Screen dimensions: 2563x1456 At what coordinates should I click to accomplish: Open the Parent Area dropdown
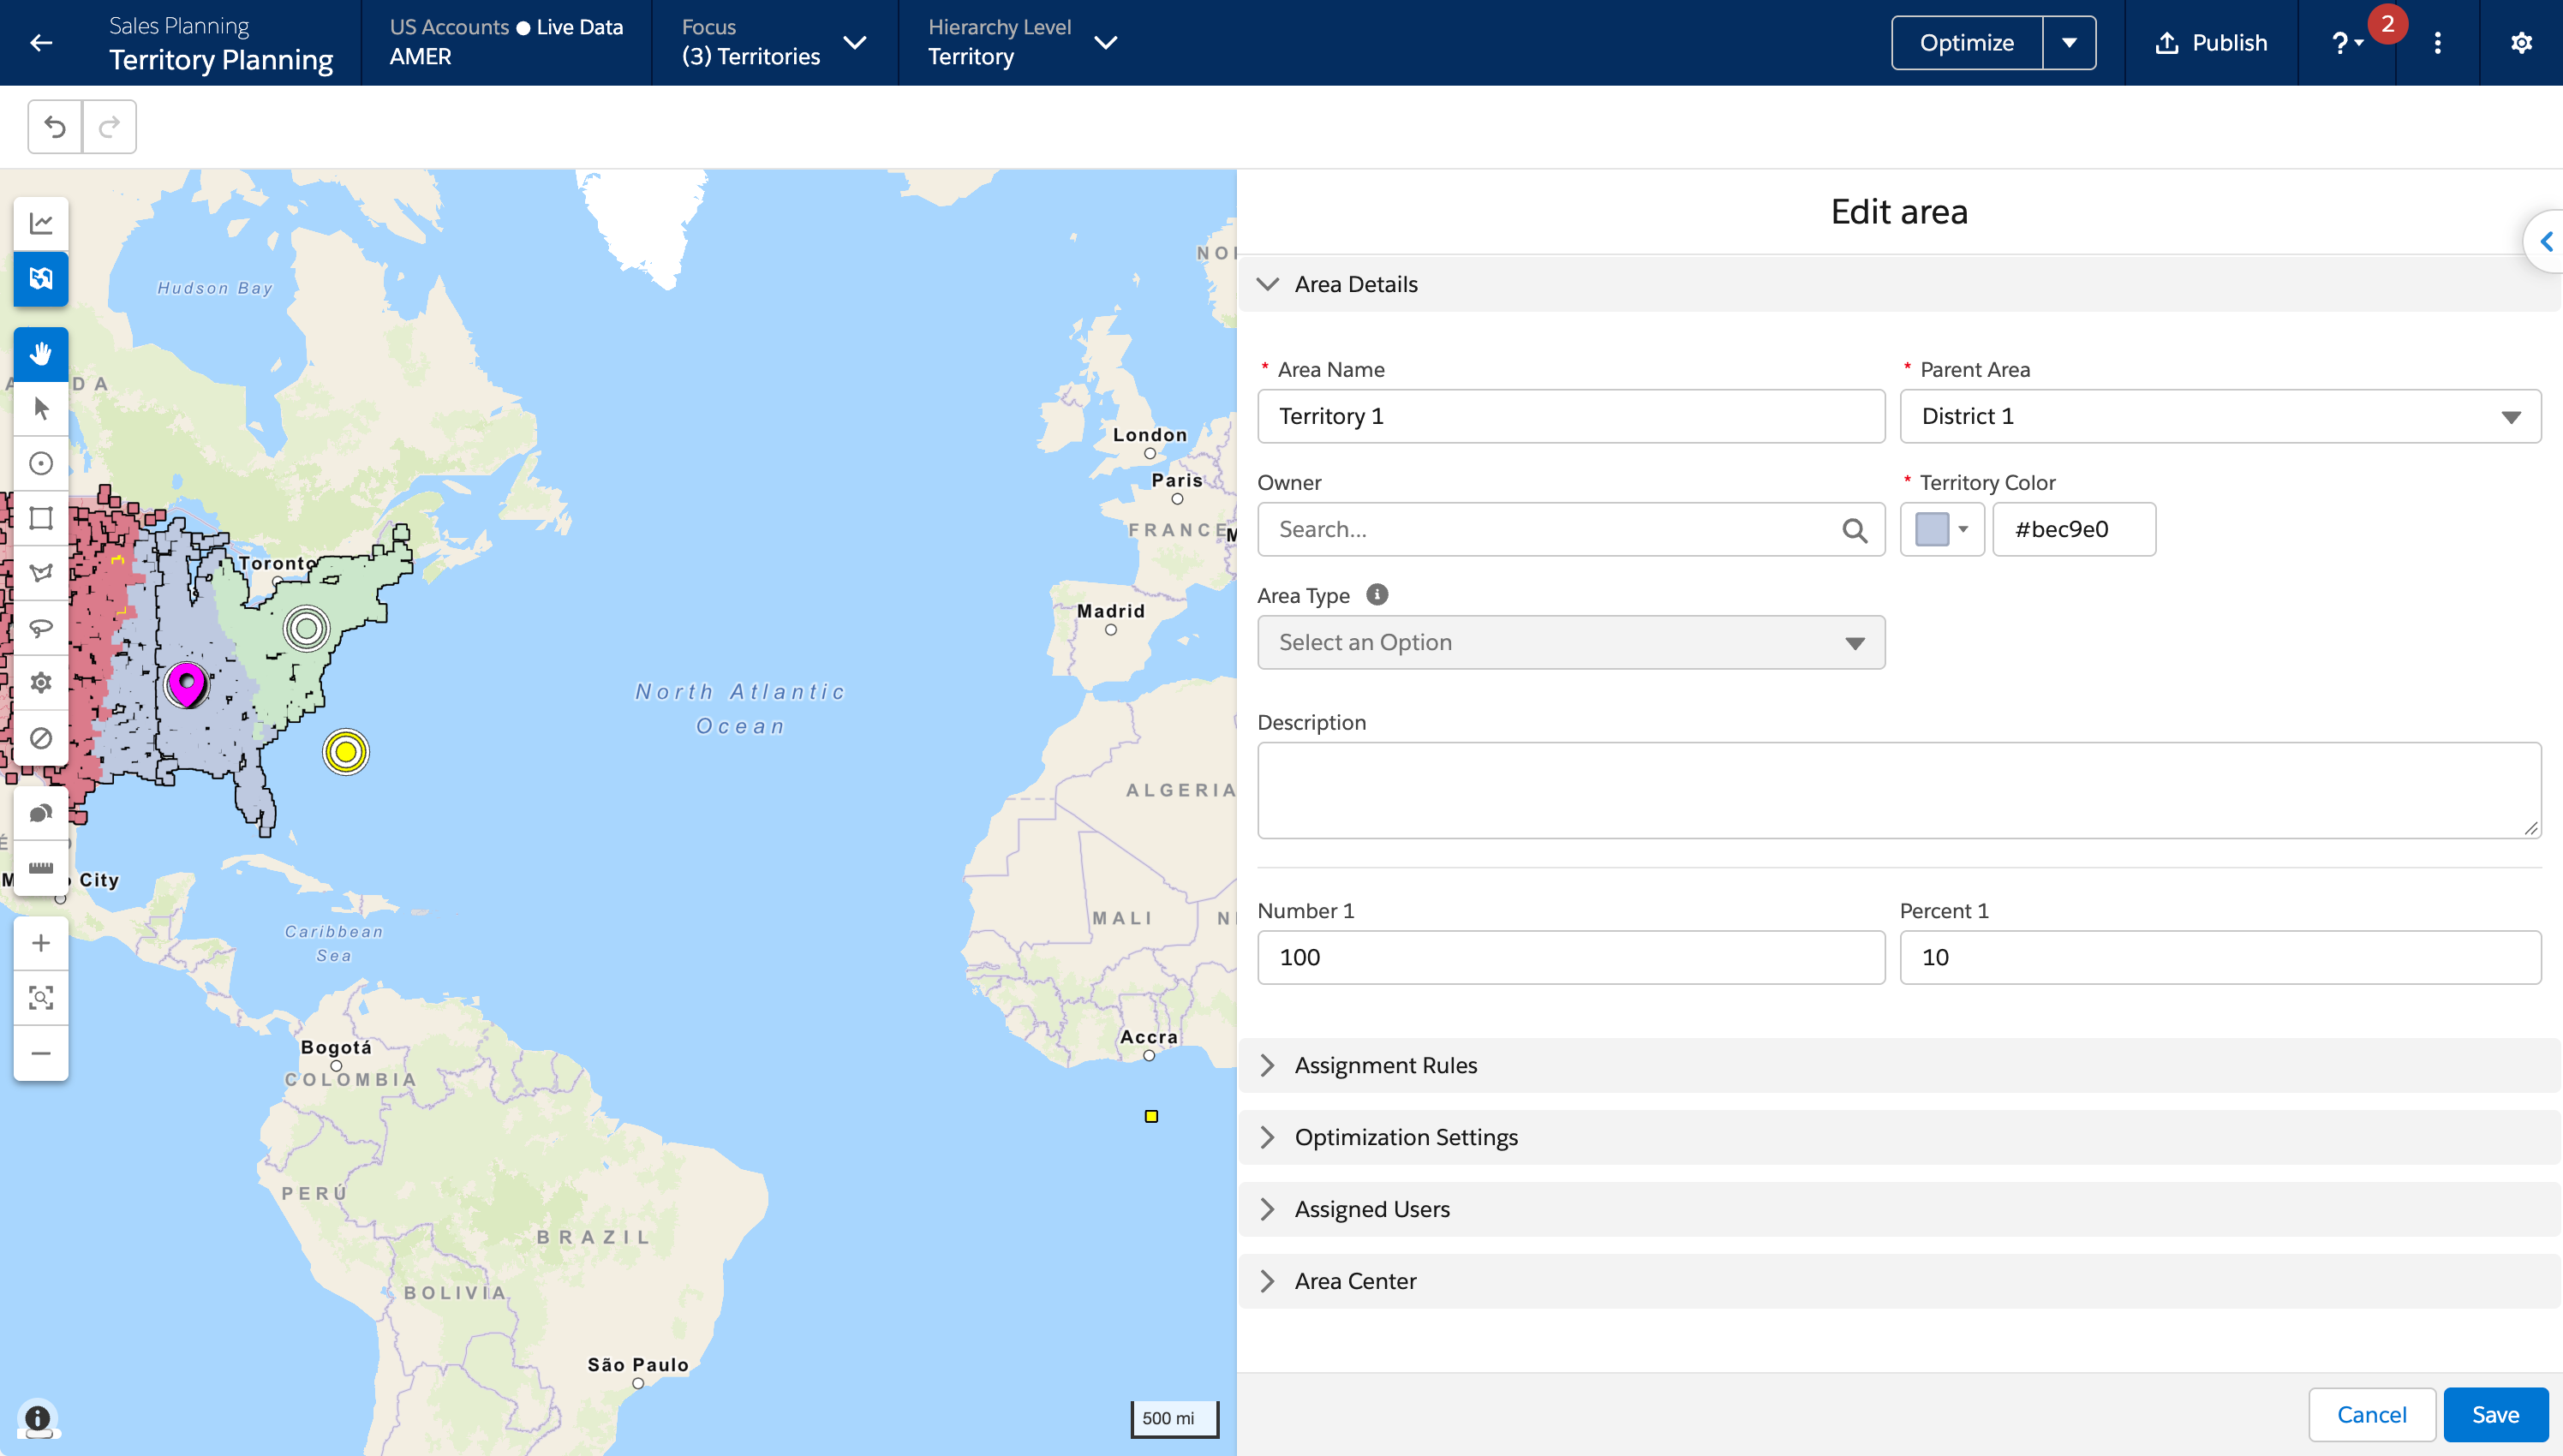[x=2220, y=416]
